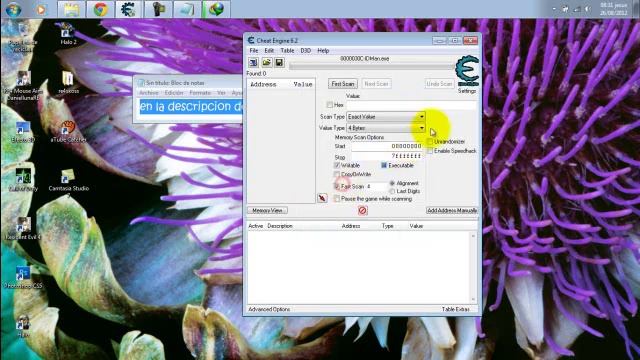Select the aTube Catcher desktop shortcut
The height and width of the screenshot is (360, 640).
click(x=68, y=131)
